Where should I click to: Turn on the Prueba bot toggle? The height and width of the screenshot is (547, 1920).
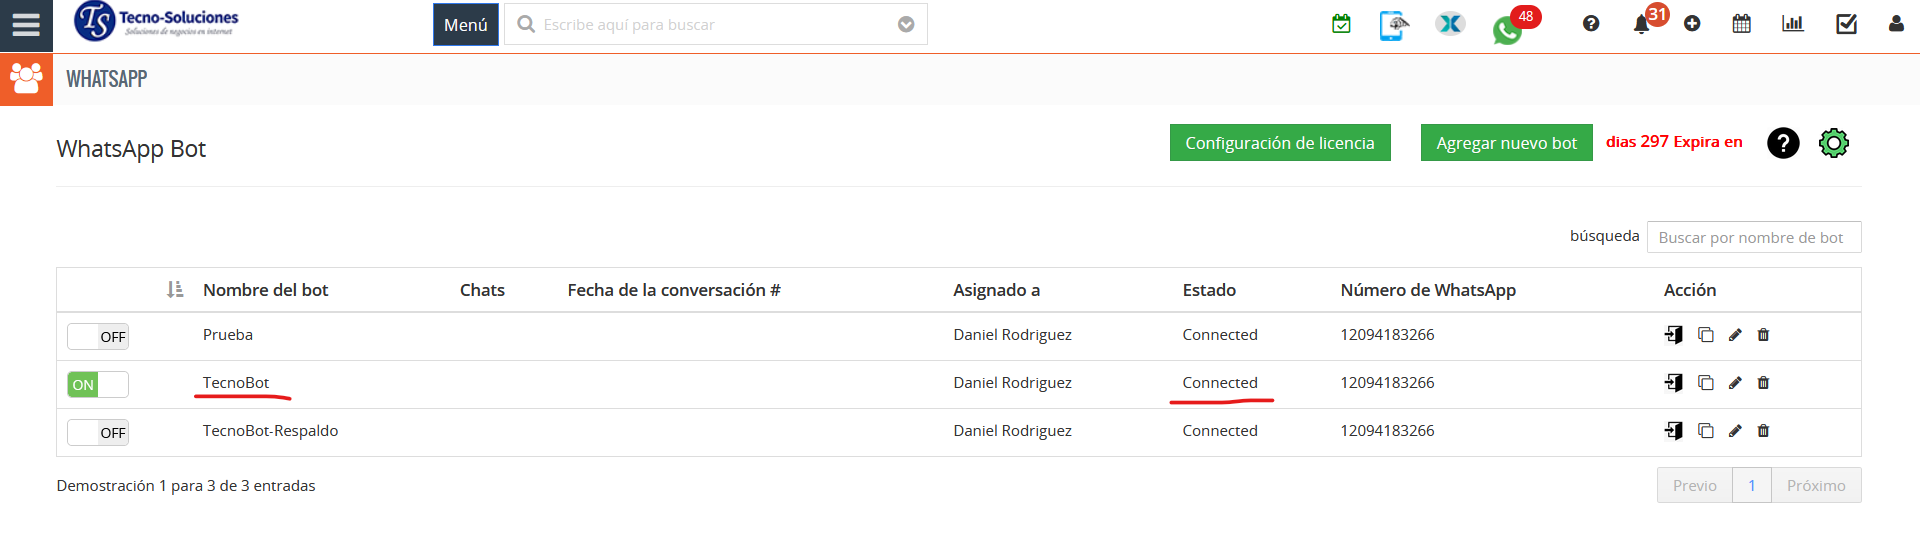[98, 336]
